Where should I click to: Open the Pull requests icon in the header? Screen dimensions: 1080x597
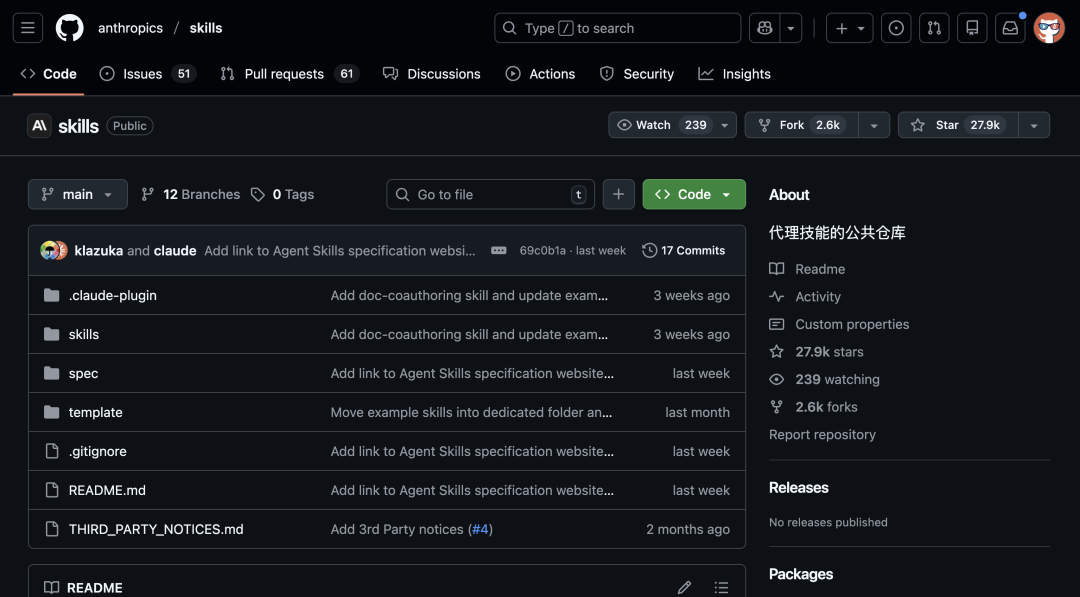point(934,28)
